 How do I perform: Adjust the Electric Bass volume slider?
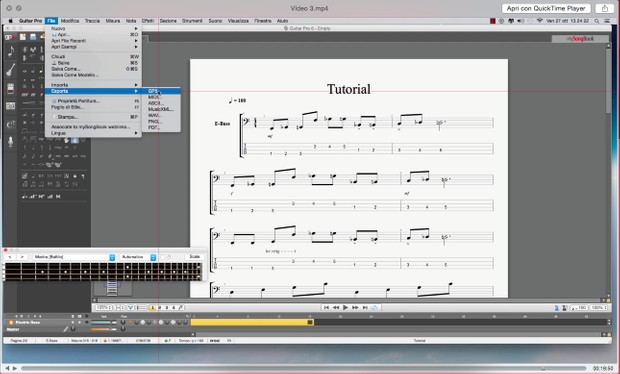pos(104,323)
